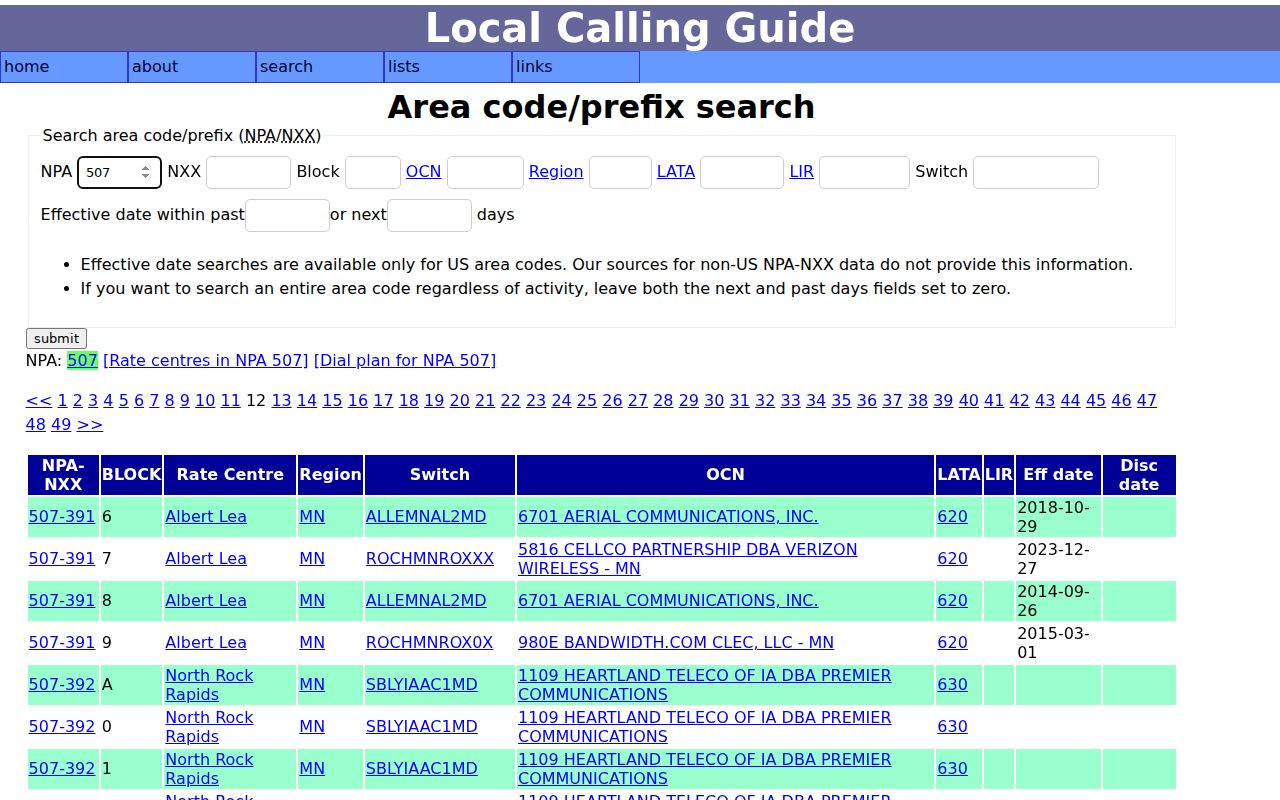The height and width of the screenshot is (800, 1280).
Task: Click the Local Calling Guide title
Action: pyautogui.click(x=640, y=28)
